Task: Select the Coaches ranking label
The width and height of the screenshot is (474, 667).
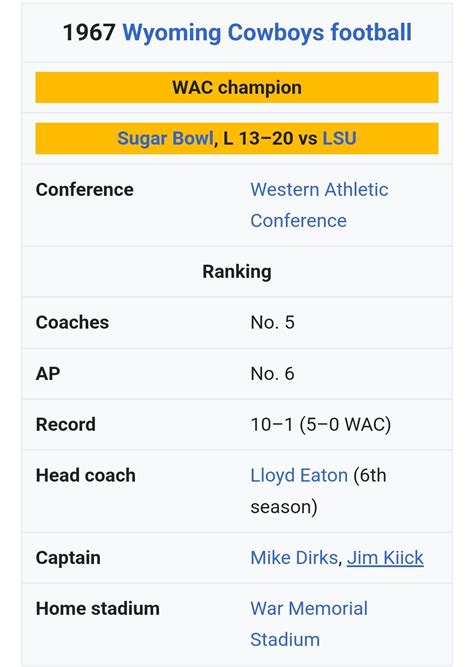Action: tap(72, 322)
